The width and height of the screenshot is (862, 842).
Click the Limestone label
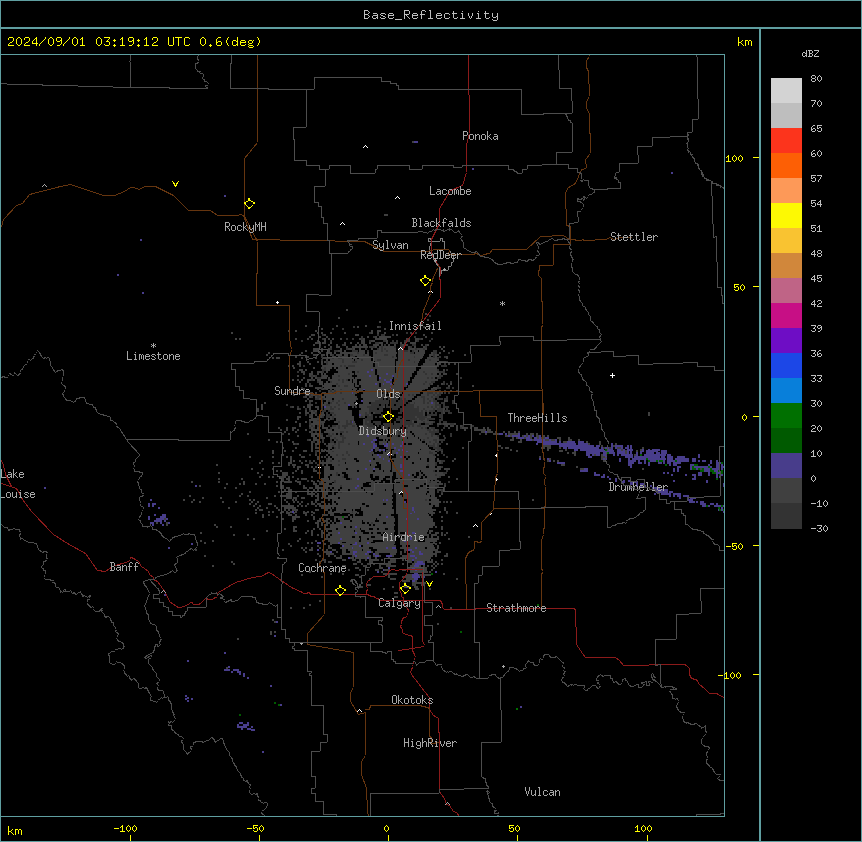(153, 356)
